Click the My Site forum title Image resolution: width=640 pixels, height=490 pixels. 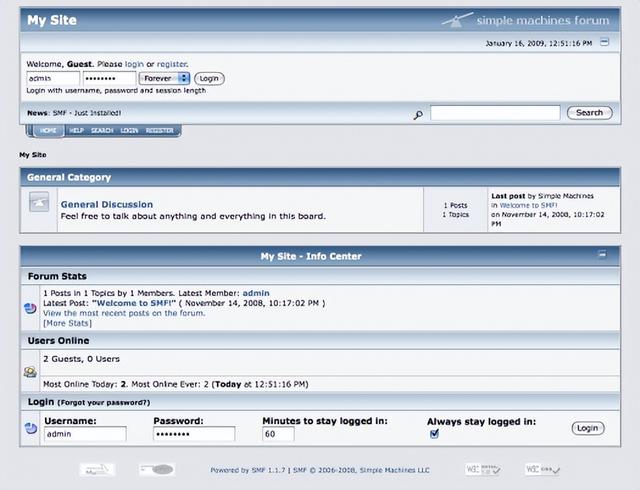pos(52,20)
